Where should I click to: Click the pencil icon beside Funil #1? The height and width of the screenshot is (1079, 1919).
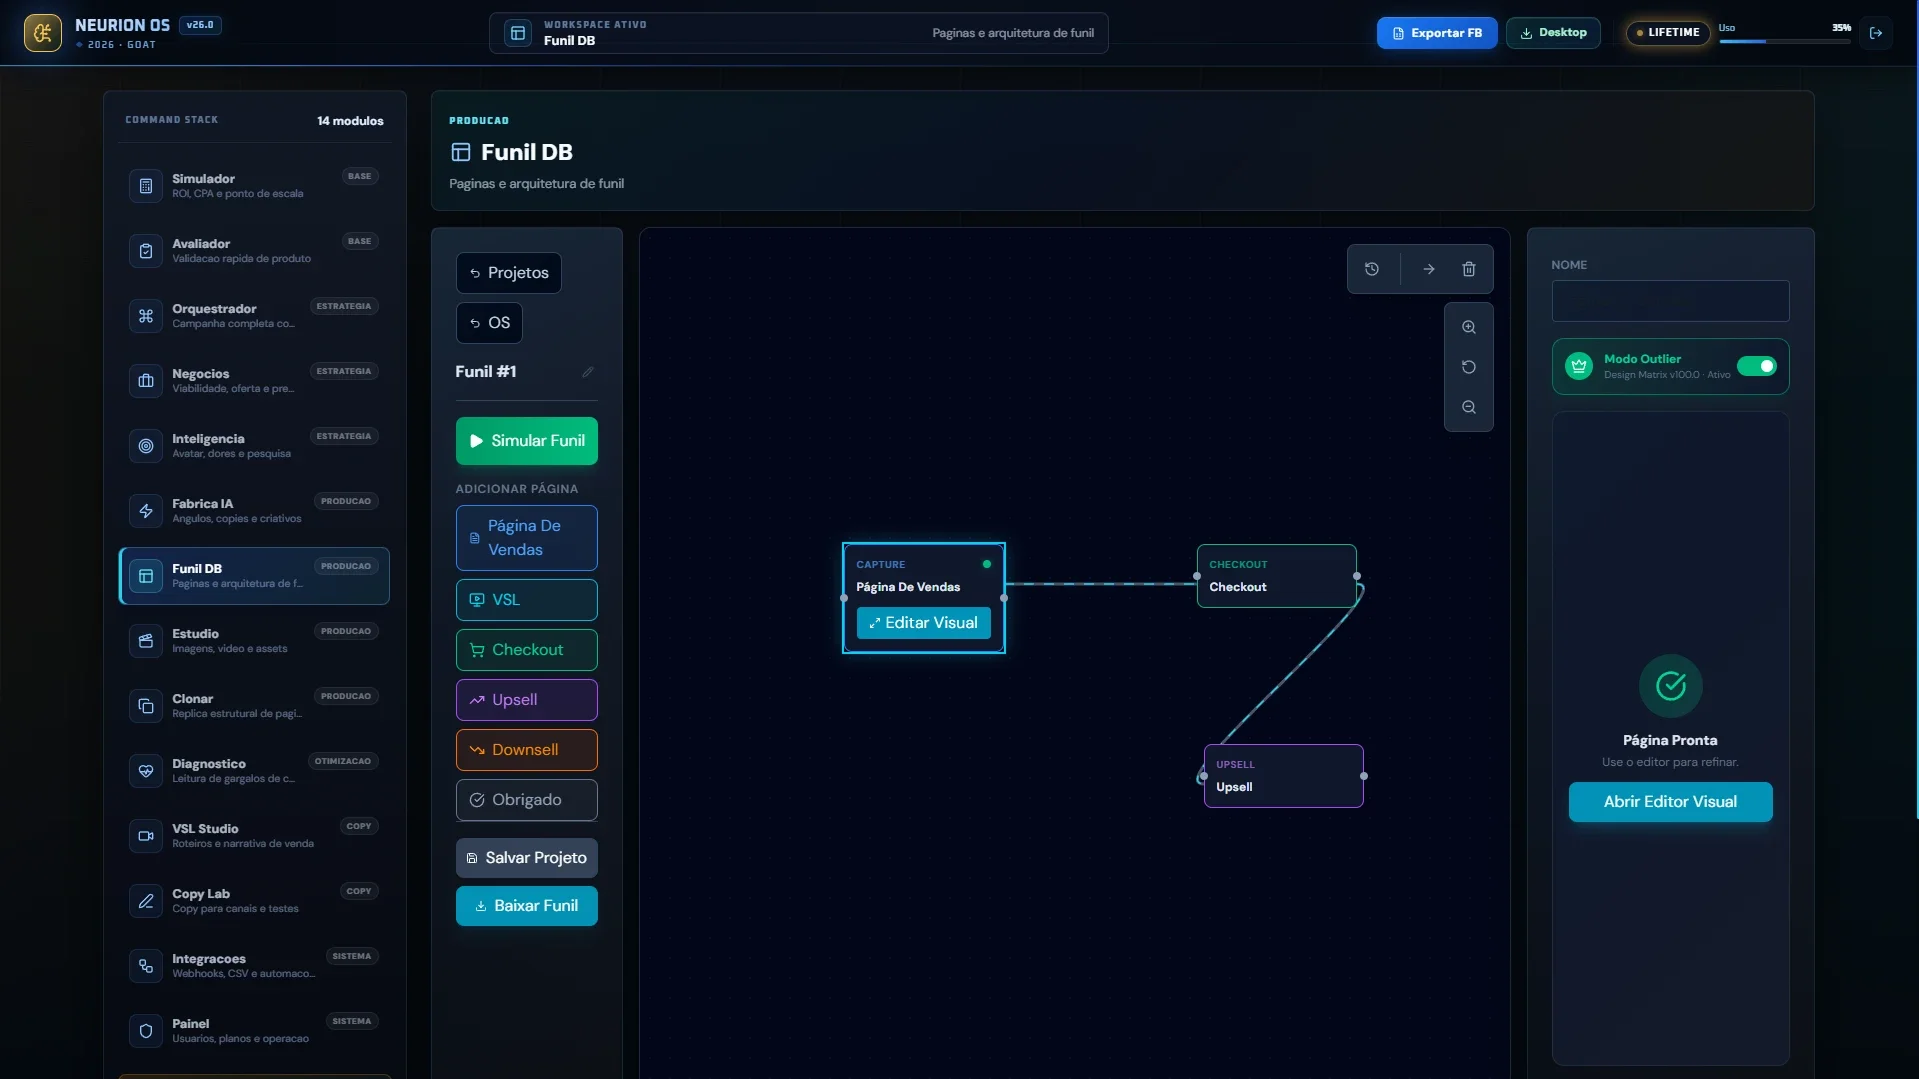pos(588,372)
